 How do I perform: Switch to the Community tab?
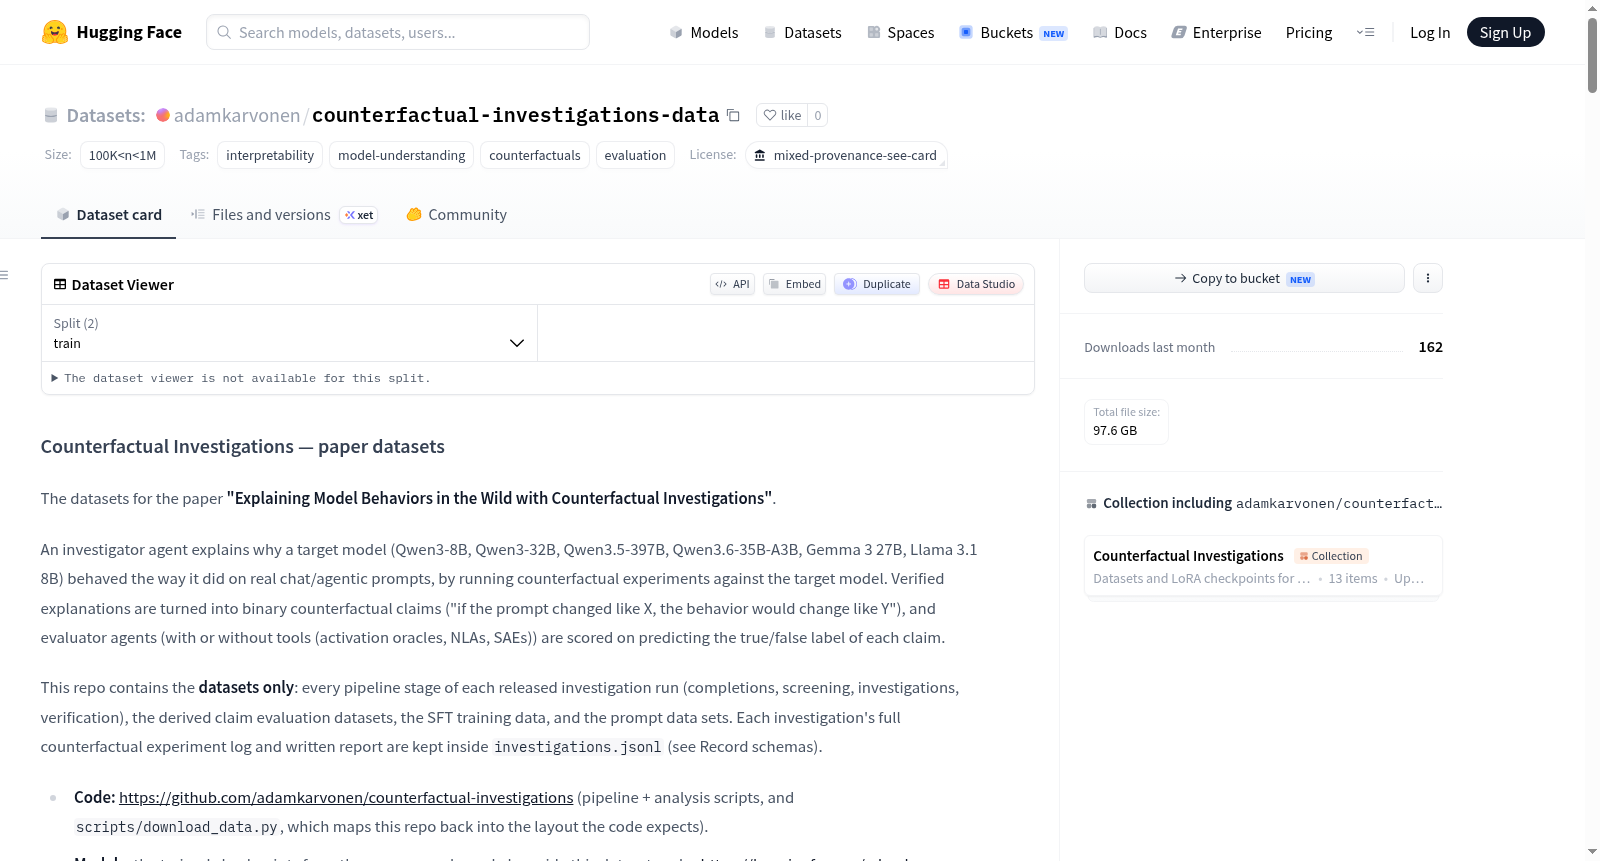click(x=457, y=214)
